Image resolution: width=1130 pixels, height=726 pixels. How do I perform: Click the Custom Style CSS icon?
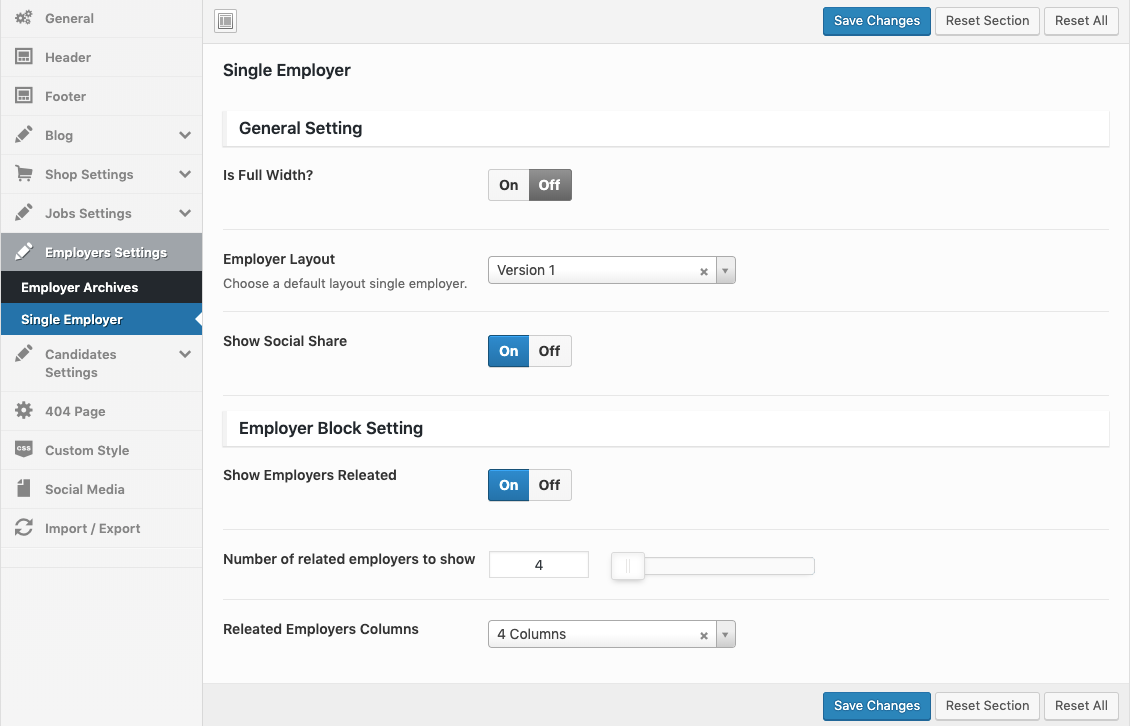click(x=24, y=450)
